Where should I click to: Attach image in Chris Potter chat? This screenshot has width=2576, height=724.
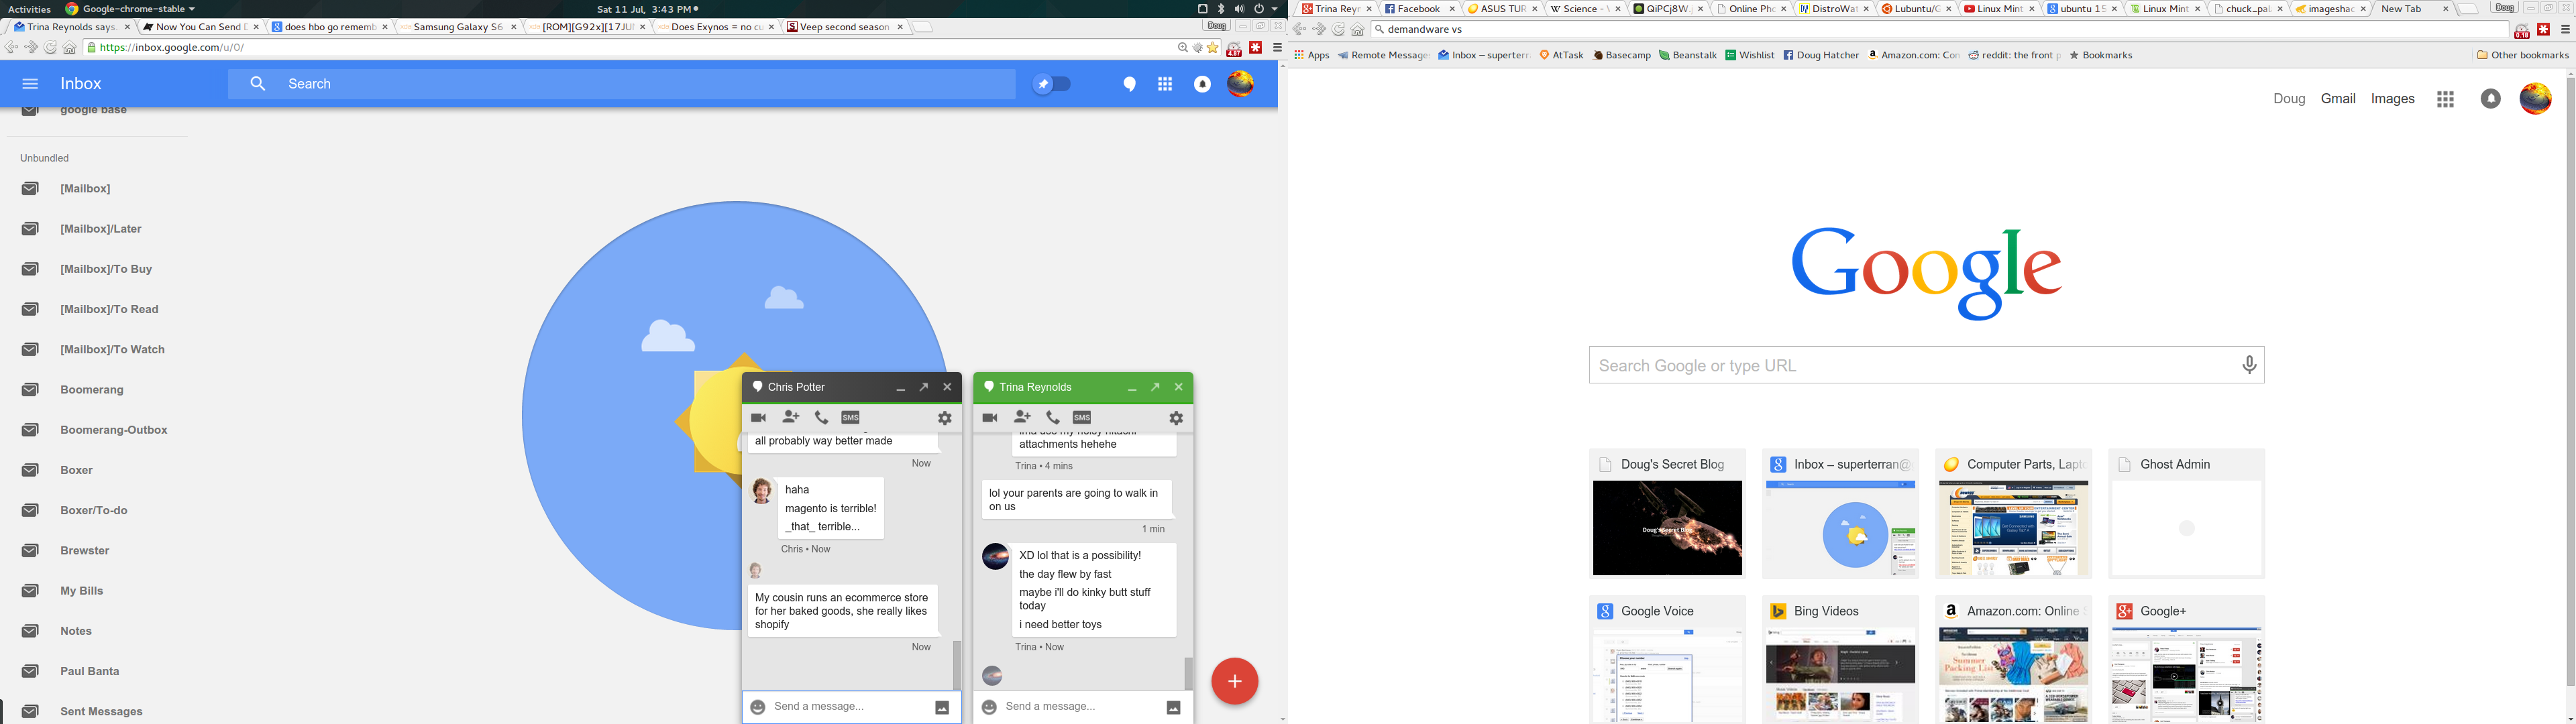942,708
